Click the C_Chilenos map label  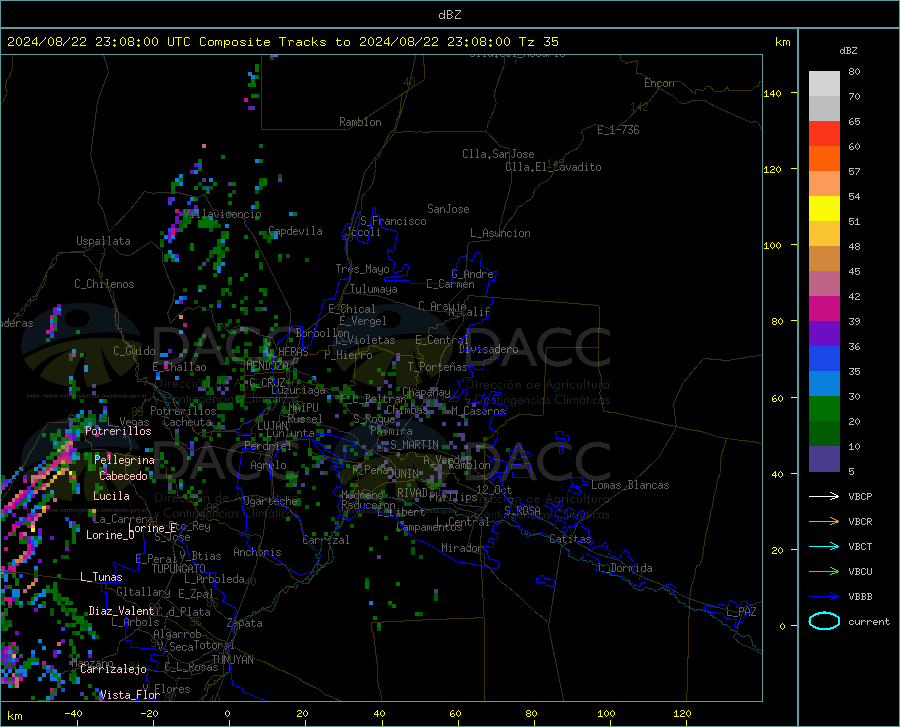[104, 284]
